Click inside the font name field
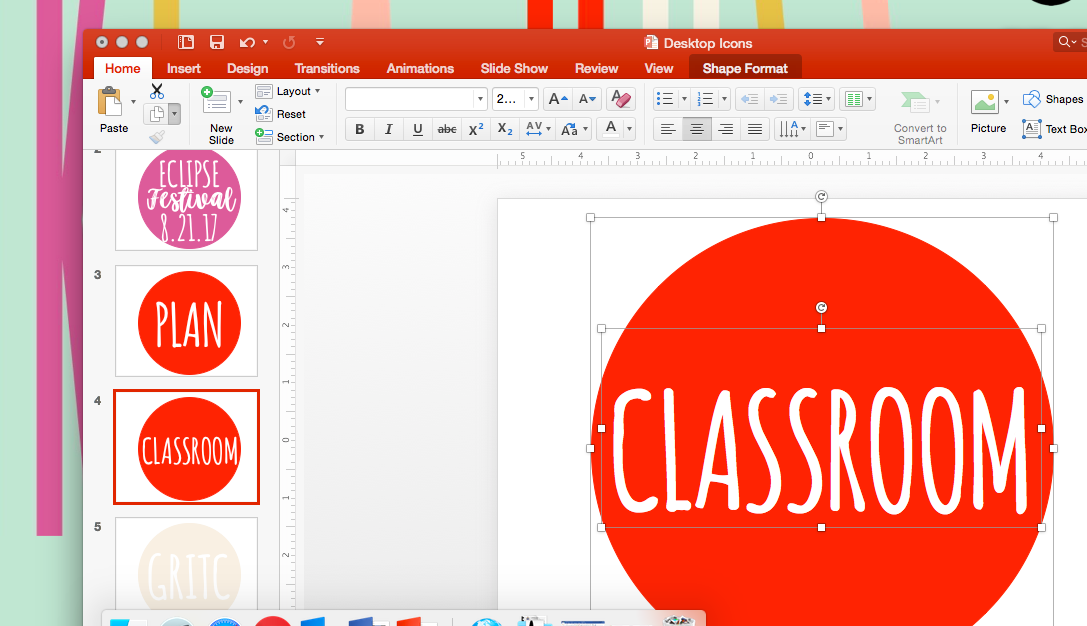The image size is (1087, 626). tap(410, 99)
